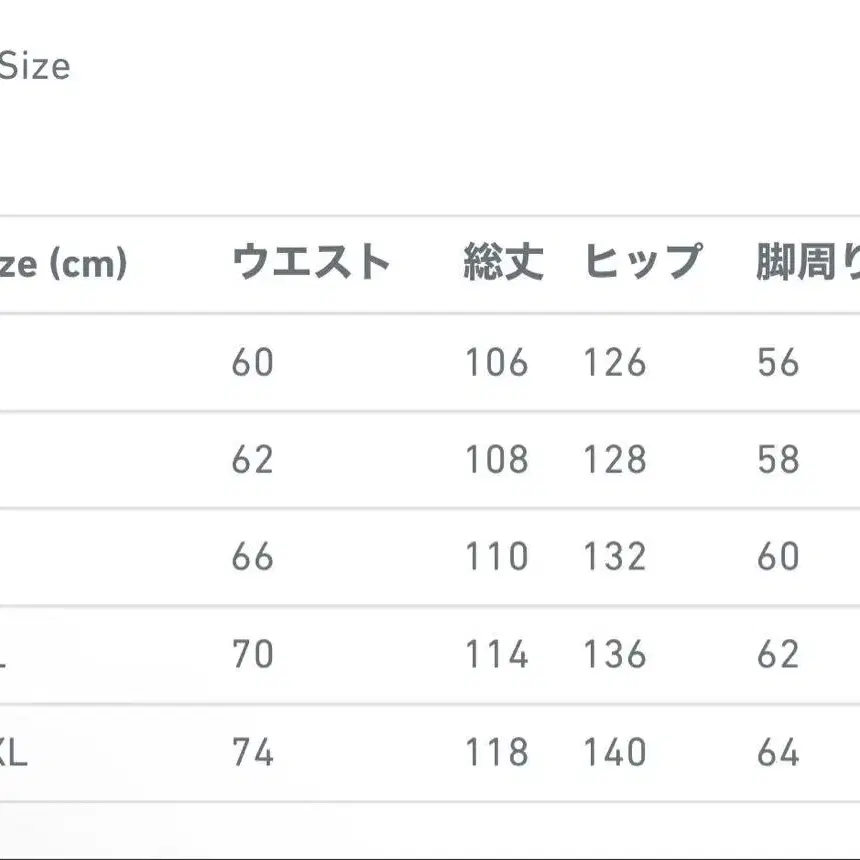Click total length value 106
860x860 pixels.
(x=497, y=362)
